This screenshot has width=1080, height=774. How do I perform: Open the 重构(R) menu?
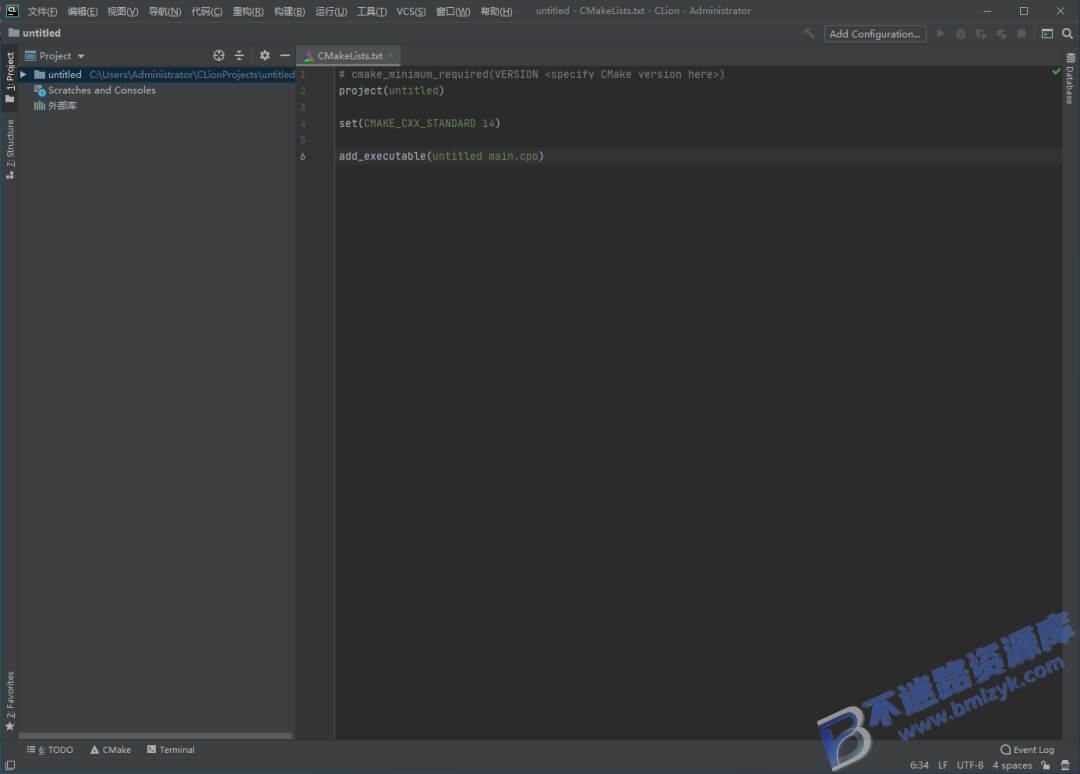[248, 11]
